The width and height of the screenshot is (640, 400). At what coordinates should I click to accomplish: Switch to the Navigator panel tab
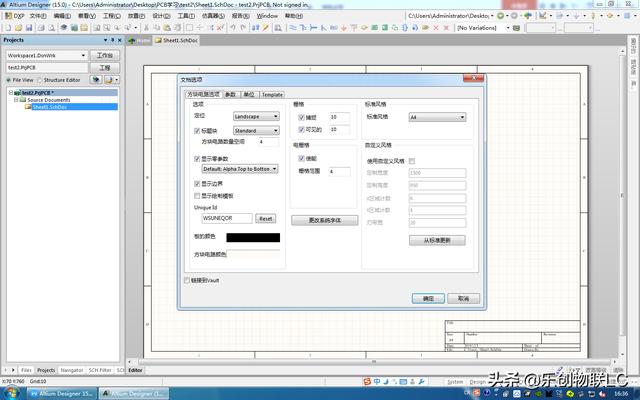[72, 370]
